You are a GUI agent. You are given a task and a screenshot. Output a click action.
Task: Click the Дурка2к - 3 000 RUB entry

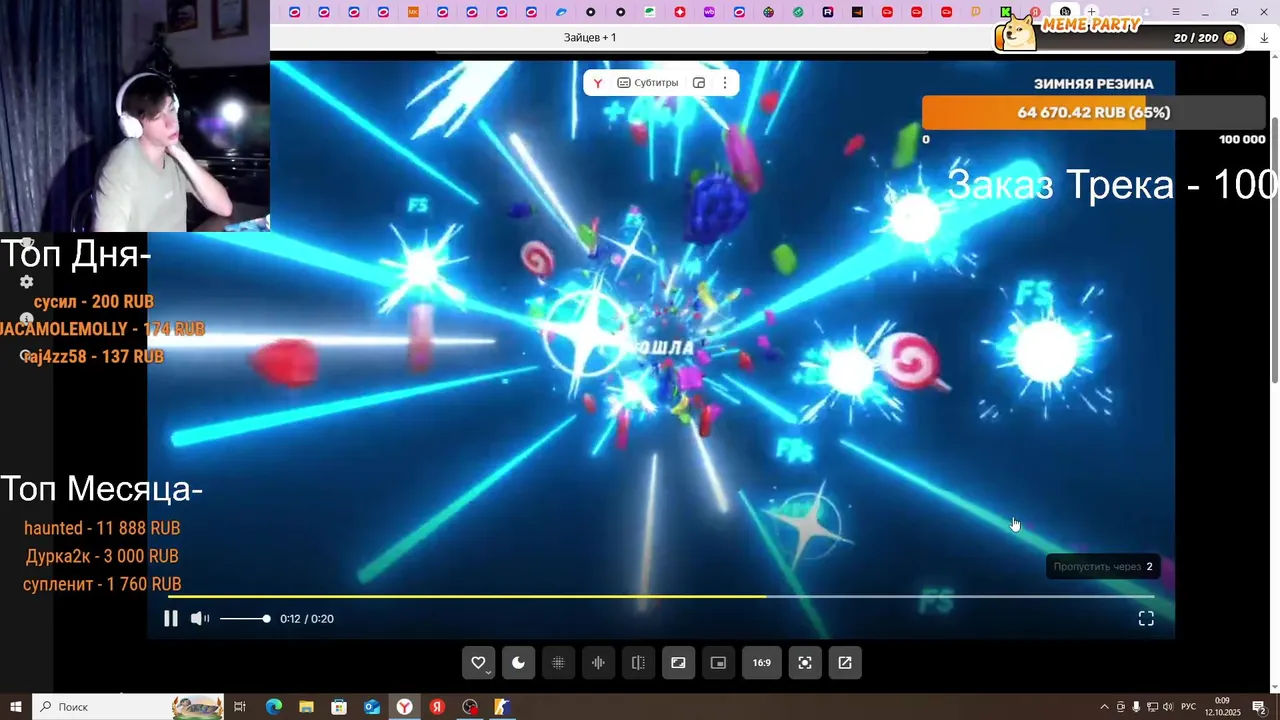pos(102,556)
